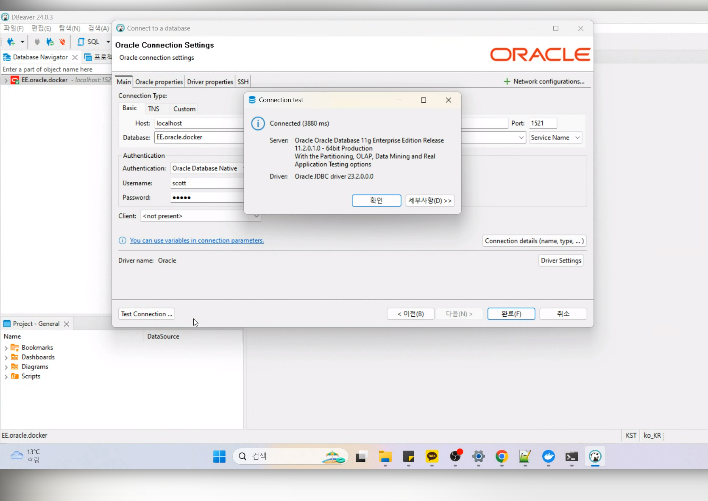Open SQL editor from the toolbar
The image size is (708, 501).
point(88,42)
